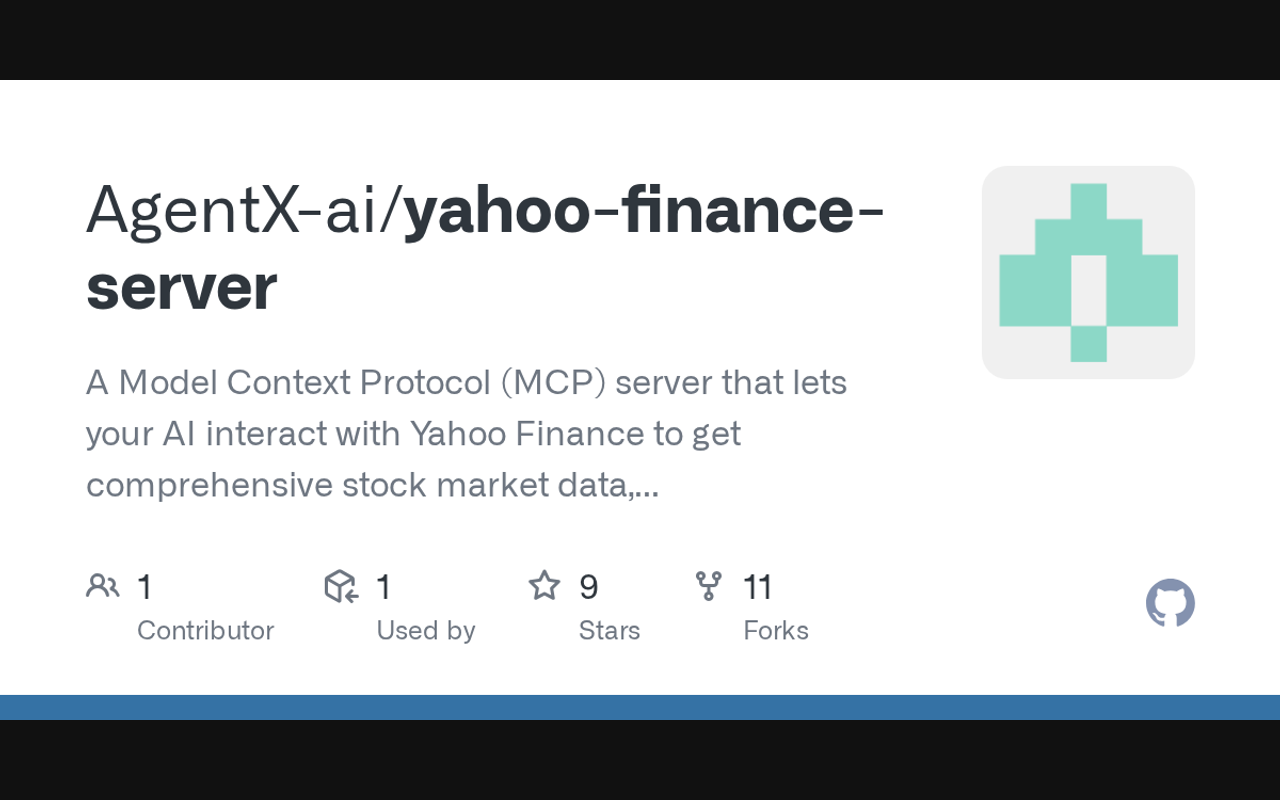Click the Stars star icon
Screen dimensions: 1280x800
click(x=544, y=586)
